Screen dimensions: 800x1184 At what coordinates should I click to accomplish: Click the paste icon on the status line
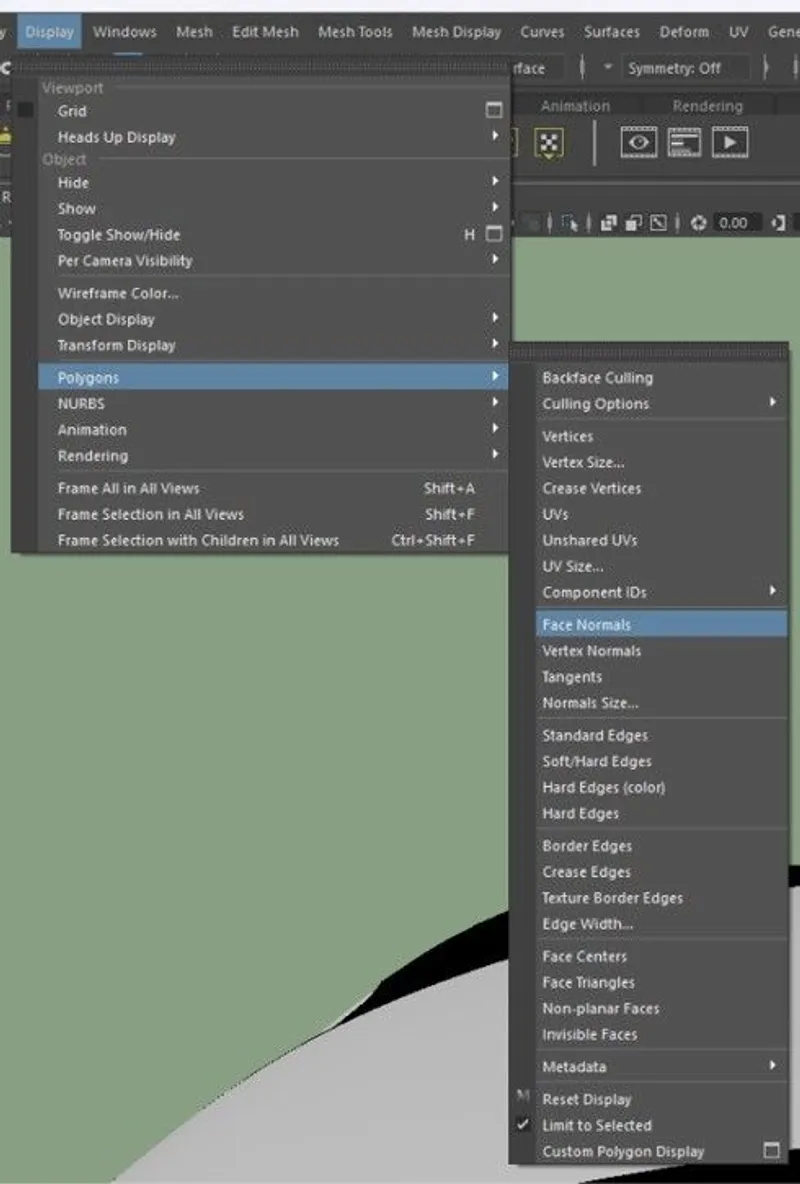(634, 222)
